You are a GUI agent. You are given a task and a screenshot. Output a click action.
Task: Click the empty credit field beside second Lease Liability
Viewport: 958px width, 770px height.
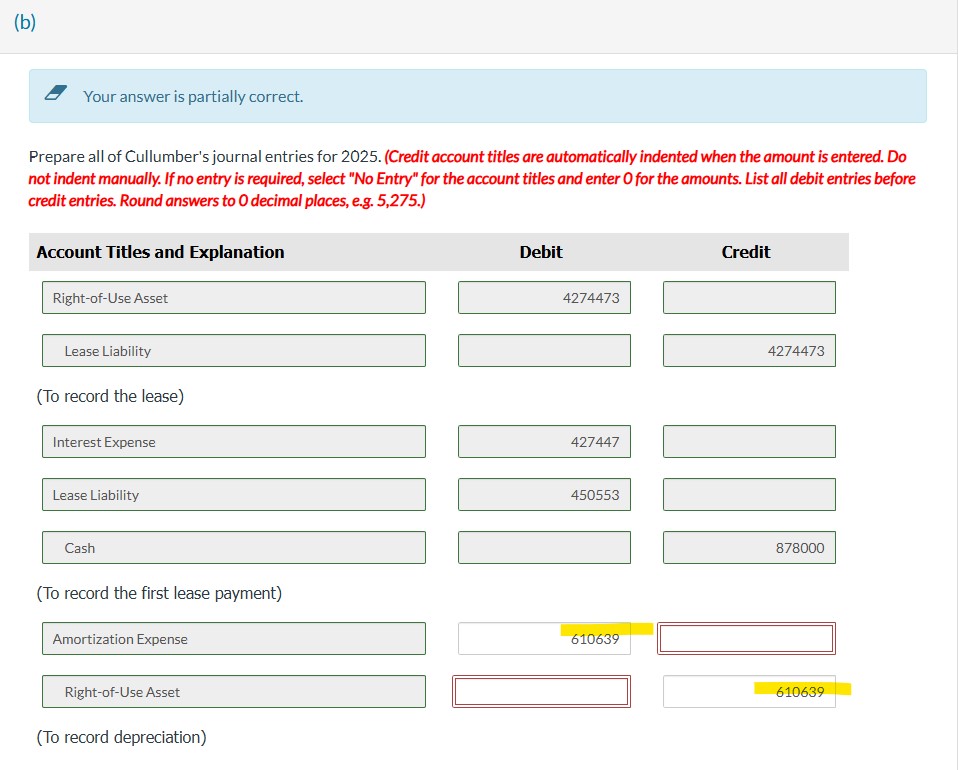click(x=749, y=495)
